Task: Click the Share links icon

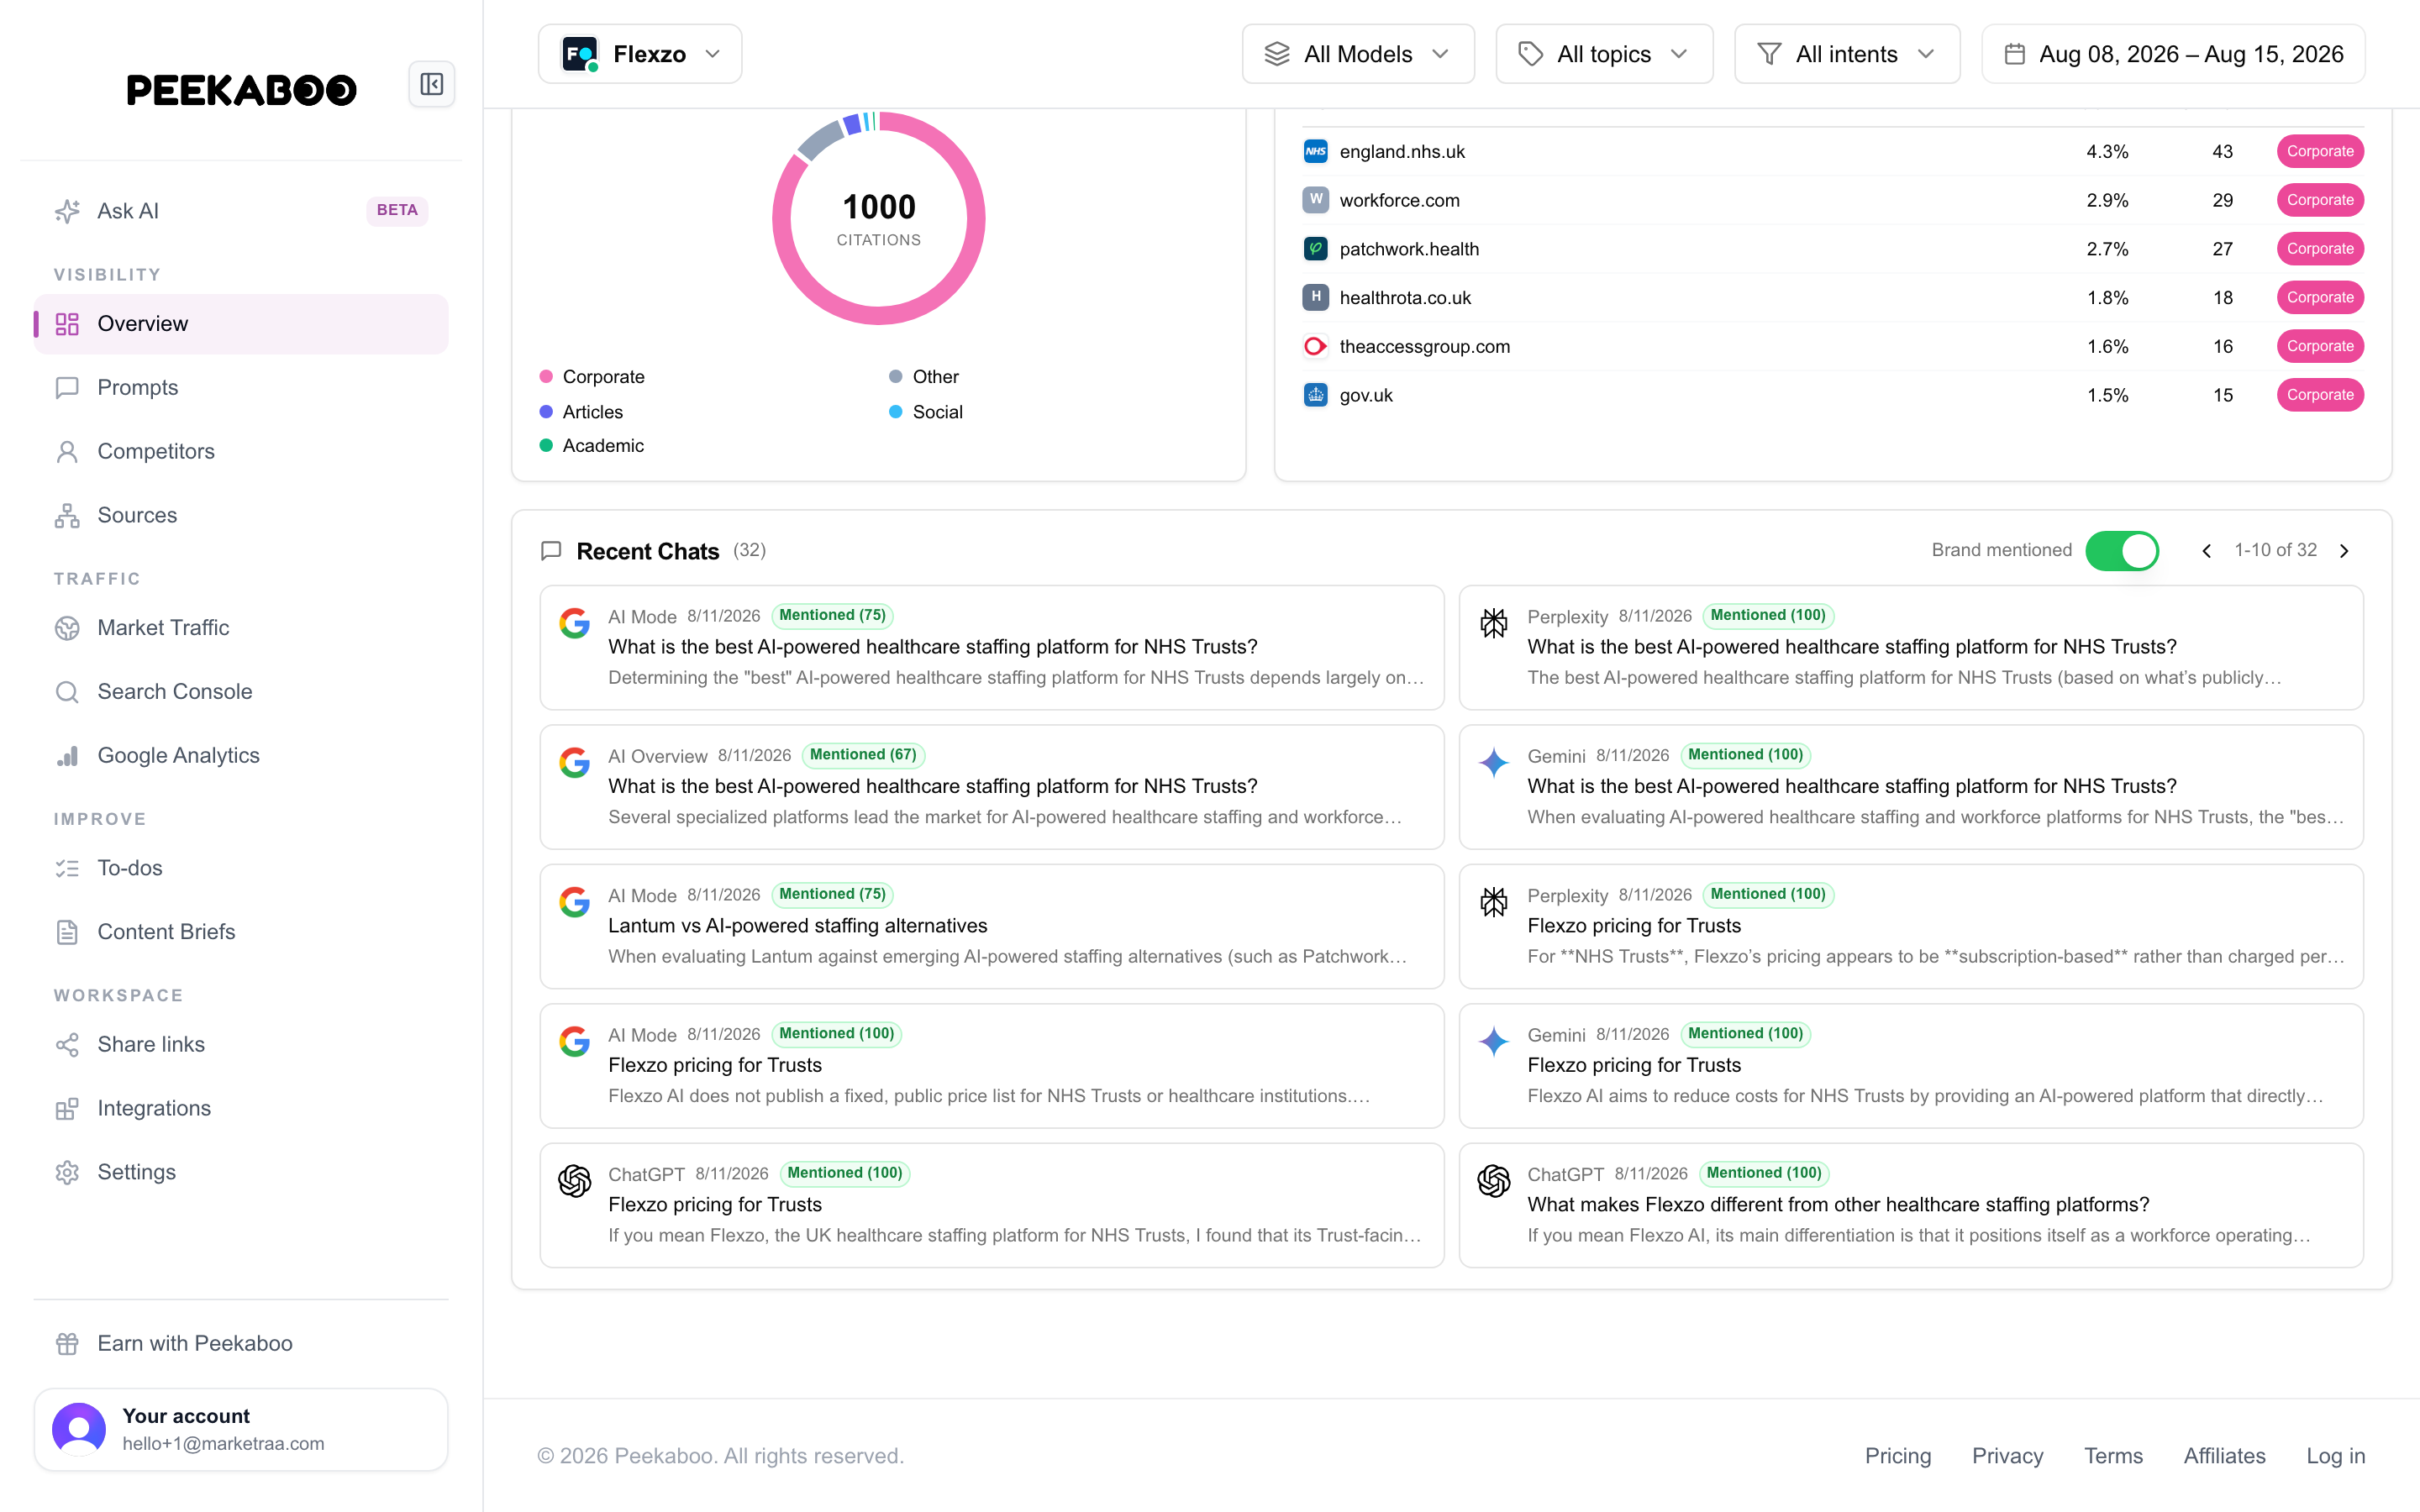Action: pyautogui.click(x=67, y=1044)
